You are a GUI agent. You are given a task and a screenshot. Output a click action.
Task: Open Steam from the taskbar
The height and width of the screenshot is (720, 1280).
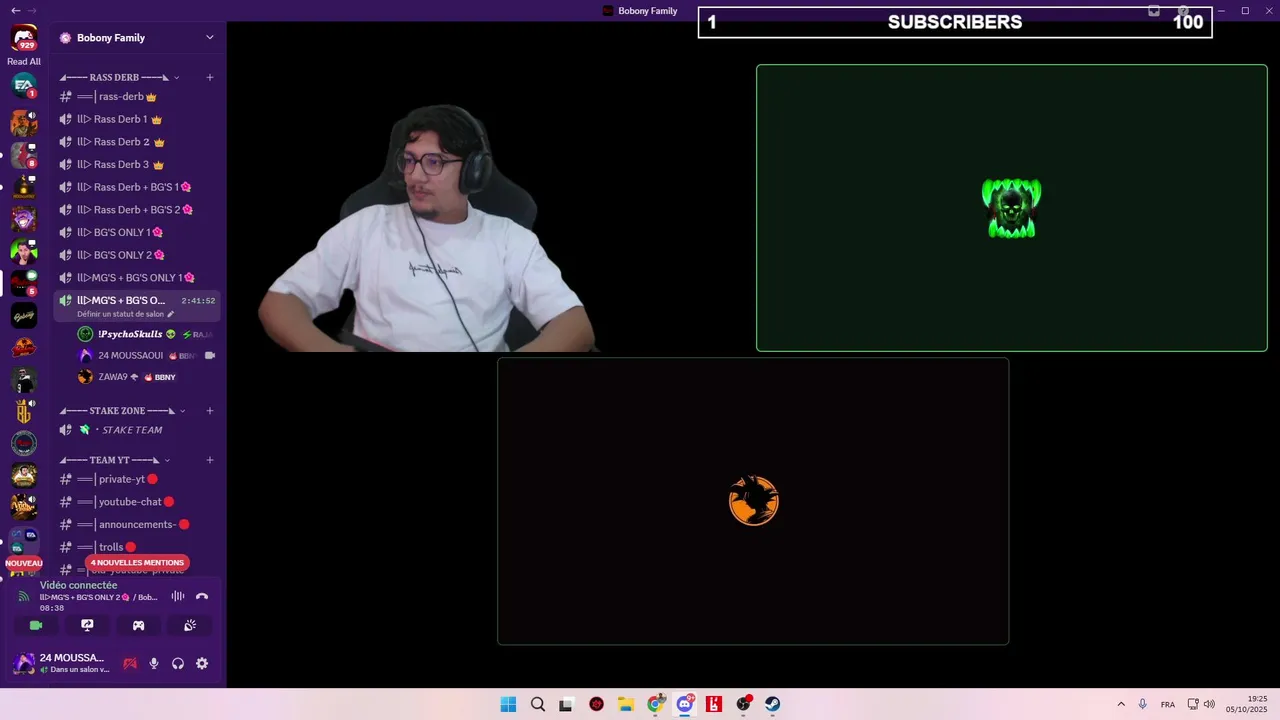(773, 704)
